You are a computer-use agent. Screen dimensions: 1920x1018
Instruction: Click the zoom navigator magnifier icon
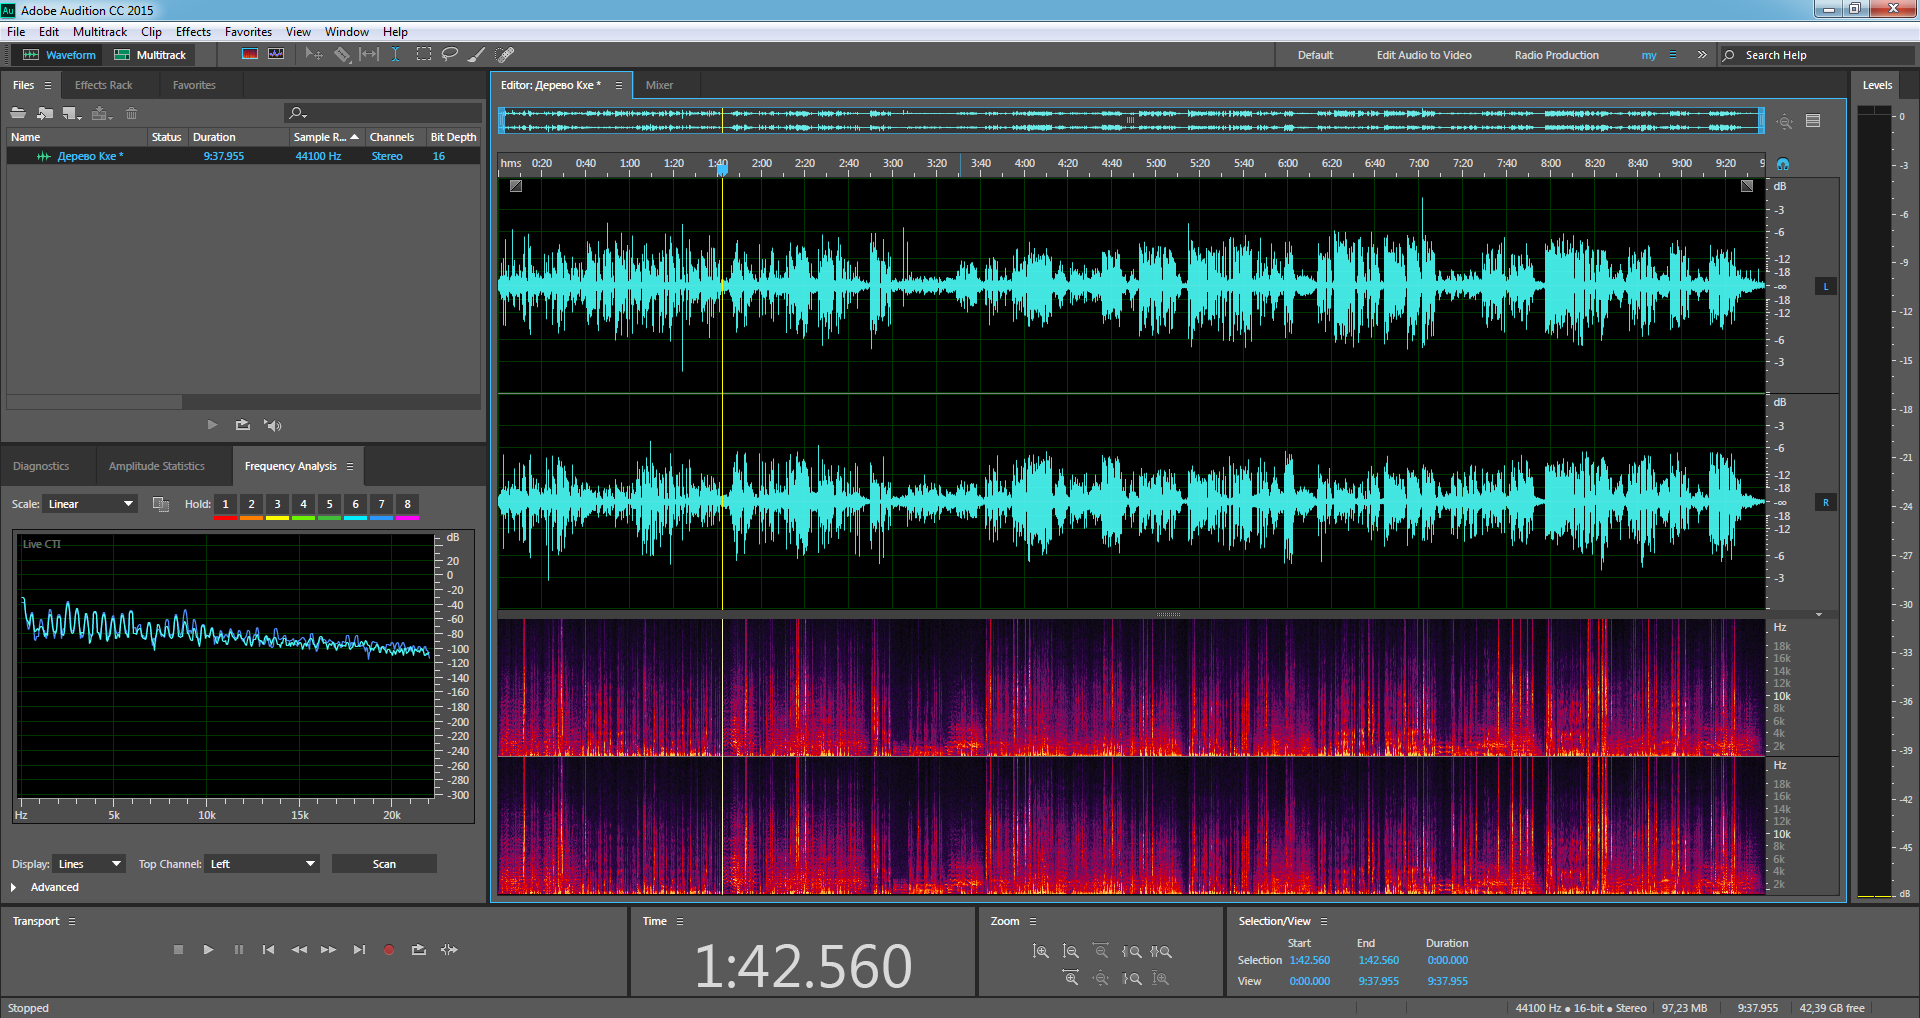[1785, 122]
